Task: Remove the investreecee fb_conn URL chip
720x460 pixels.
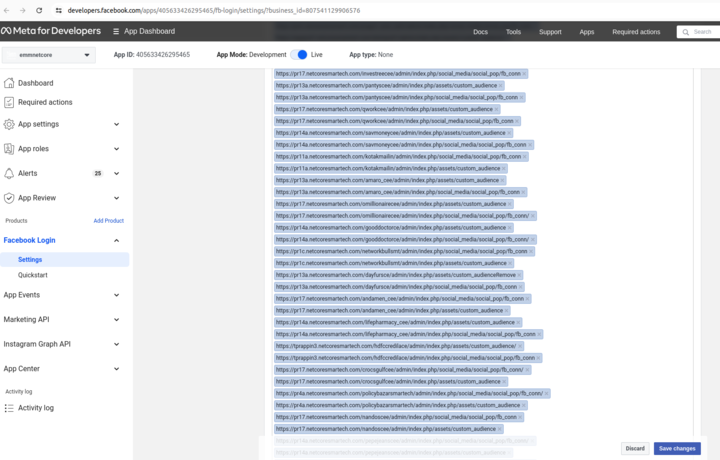Action: (524, 73)
